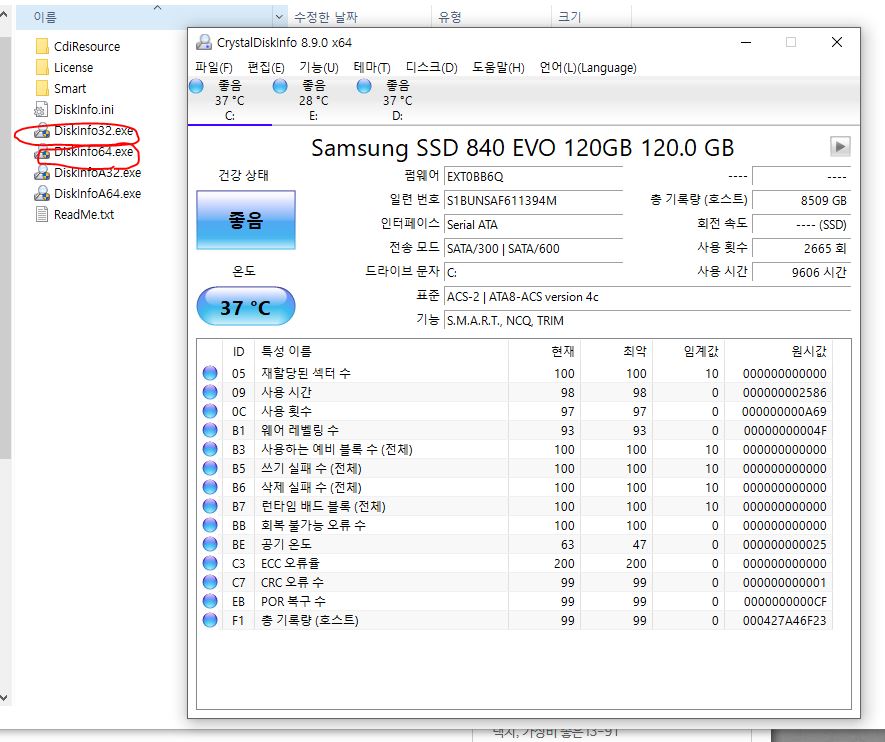
Task: Select the DiskInfoA32.exe program icon
Action: [x=42, y=173]
